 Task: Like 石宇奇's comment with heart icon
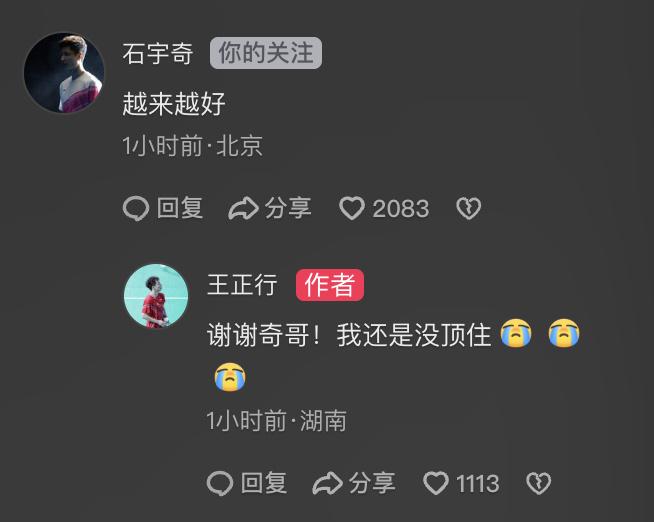pyautogui.click(x=352, y=208)
